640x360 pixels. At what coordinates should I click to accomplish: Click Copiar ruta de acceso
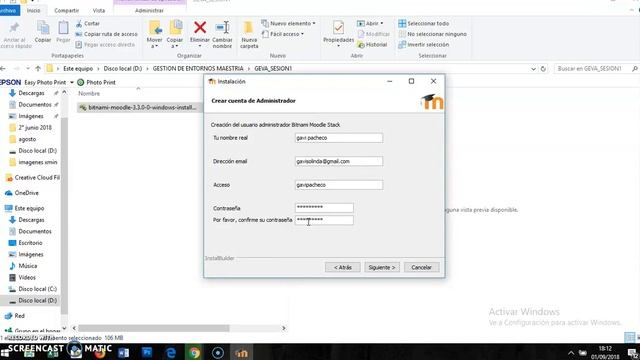click(107, 34)
